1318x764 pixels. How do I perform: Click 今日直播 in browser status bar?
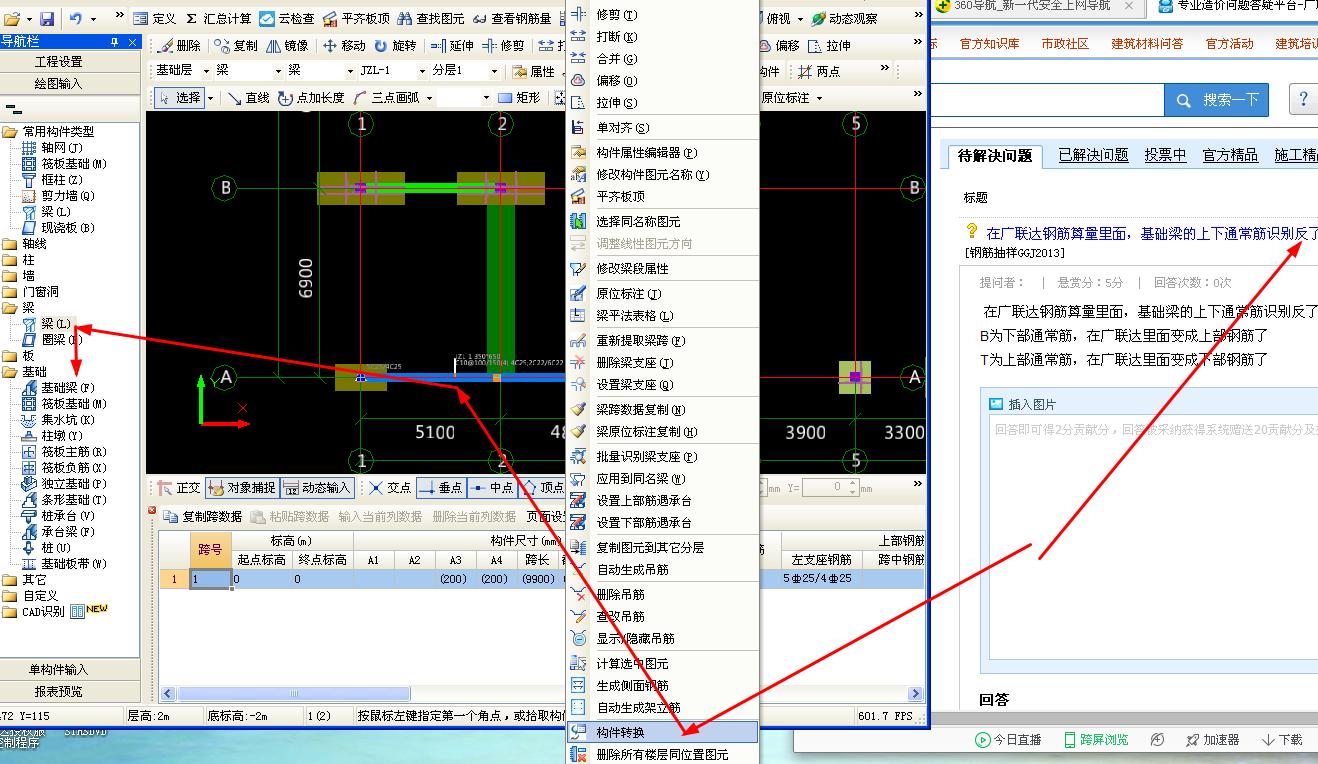(1008, 739)
